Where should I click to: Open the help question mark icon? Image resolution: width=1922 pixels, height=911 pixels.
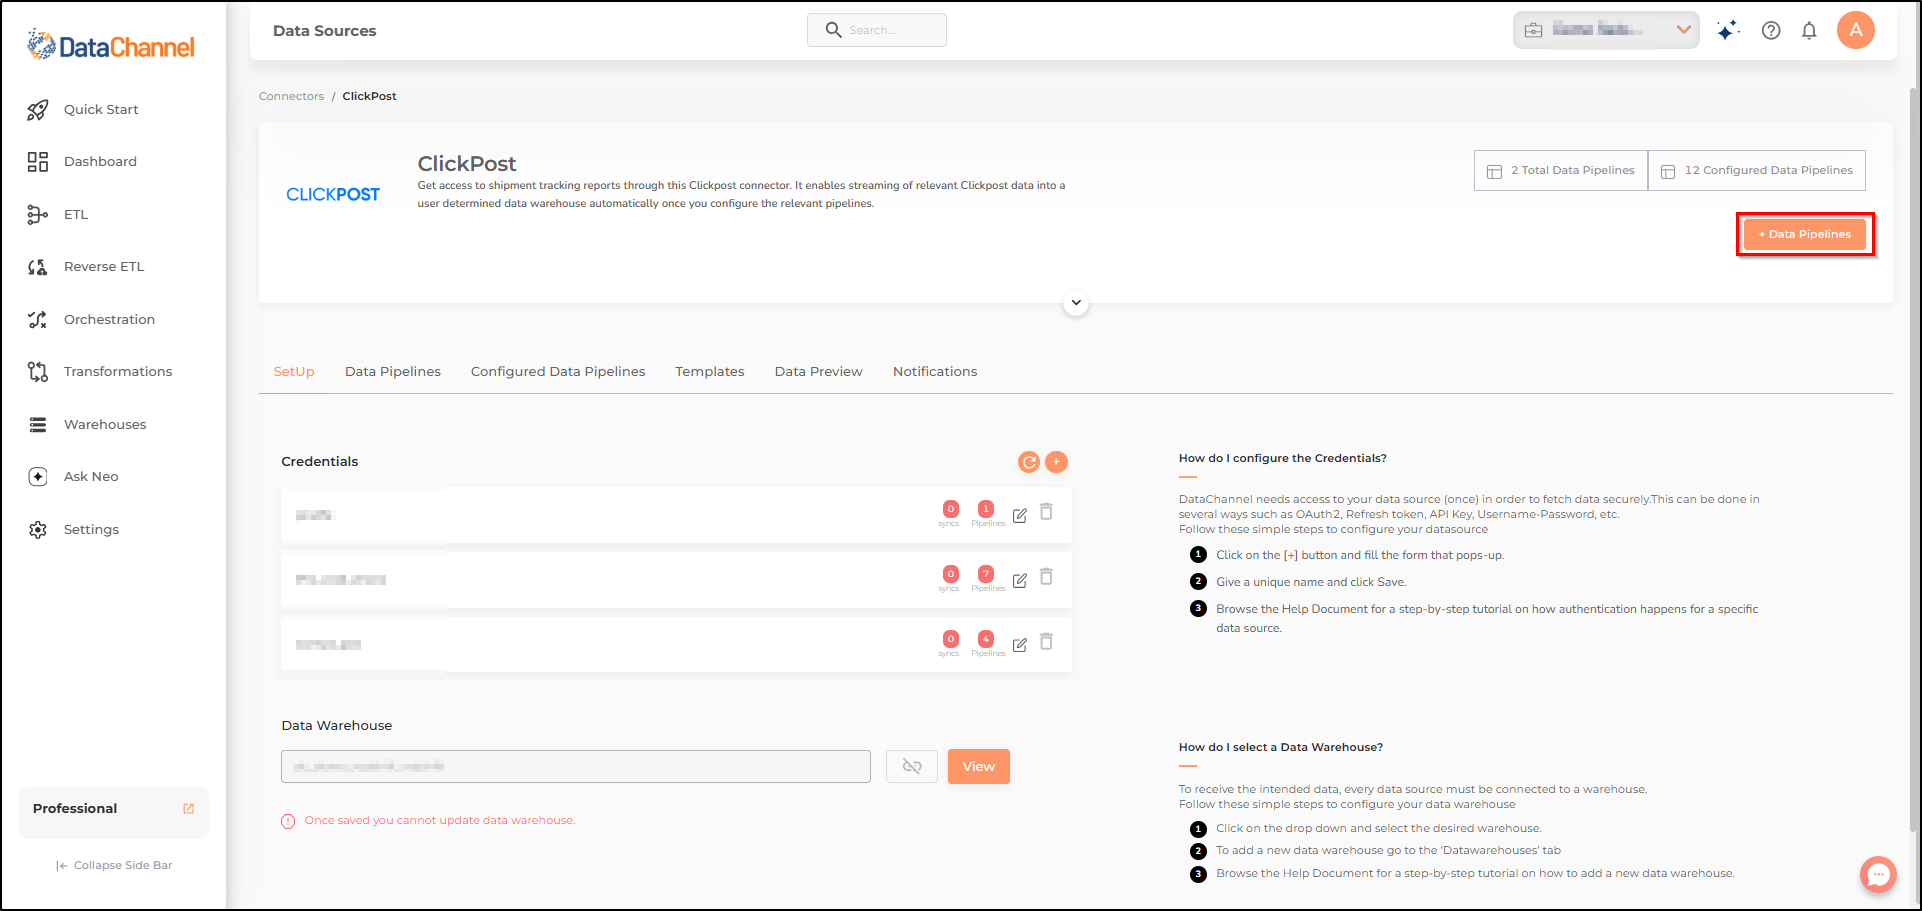(x=1771, y=30)
